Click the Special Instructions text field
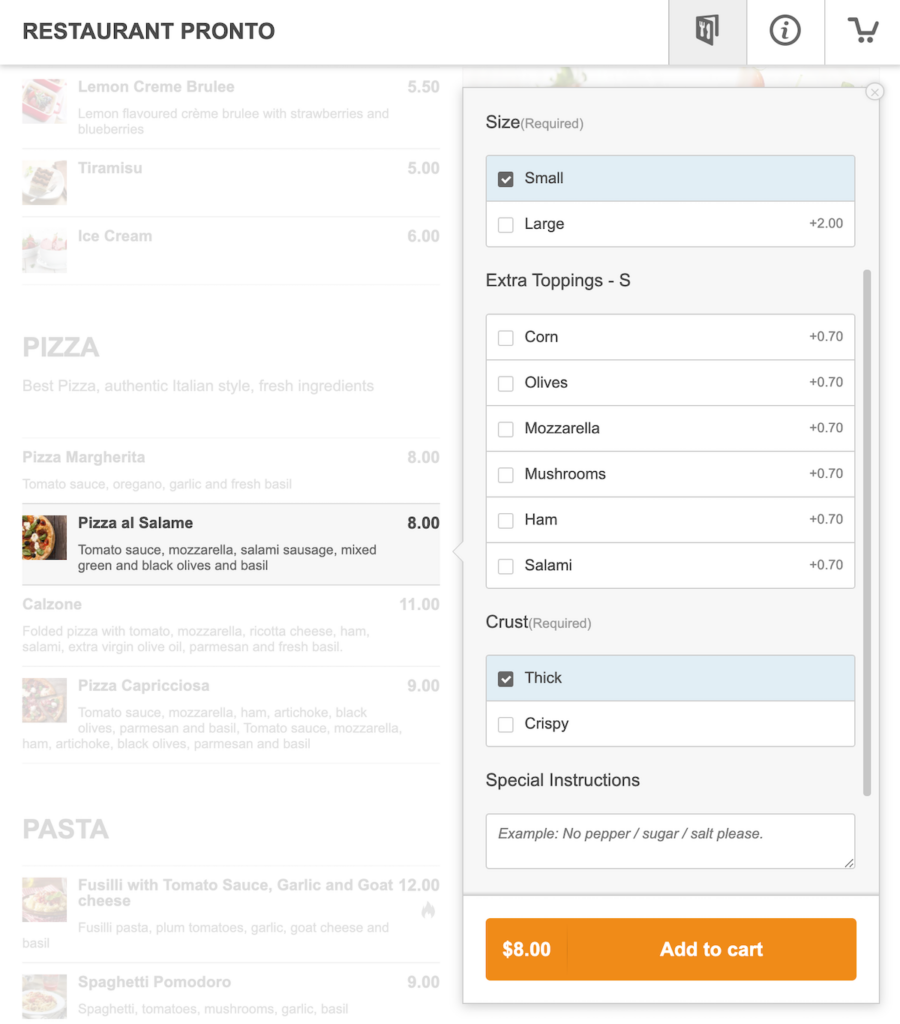 point(669,840)
